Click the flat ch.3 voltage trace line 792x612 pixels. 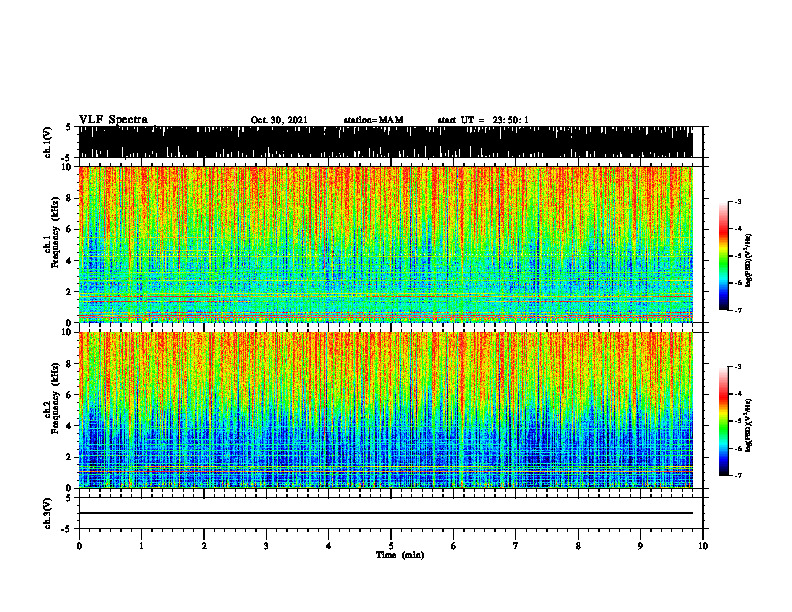tap(385, 513)
